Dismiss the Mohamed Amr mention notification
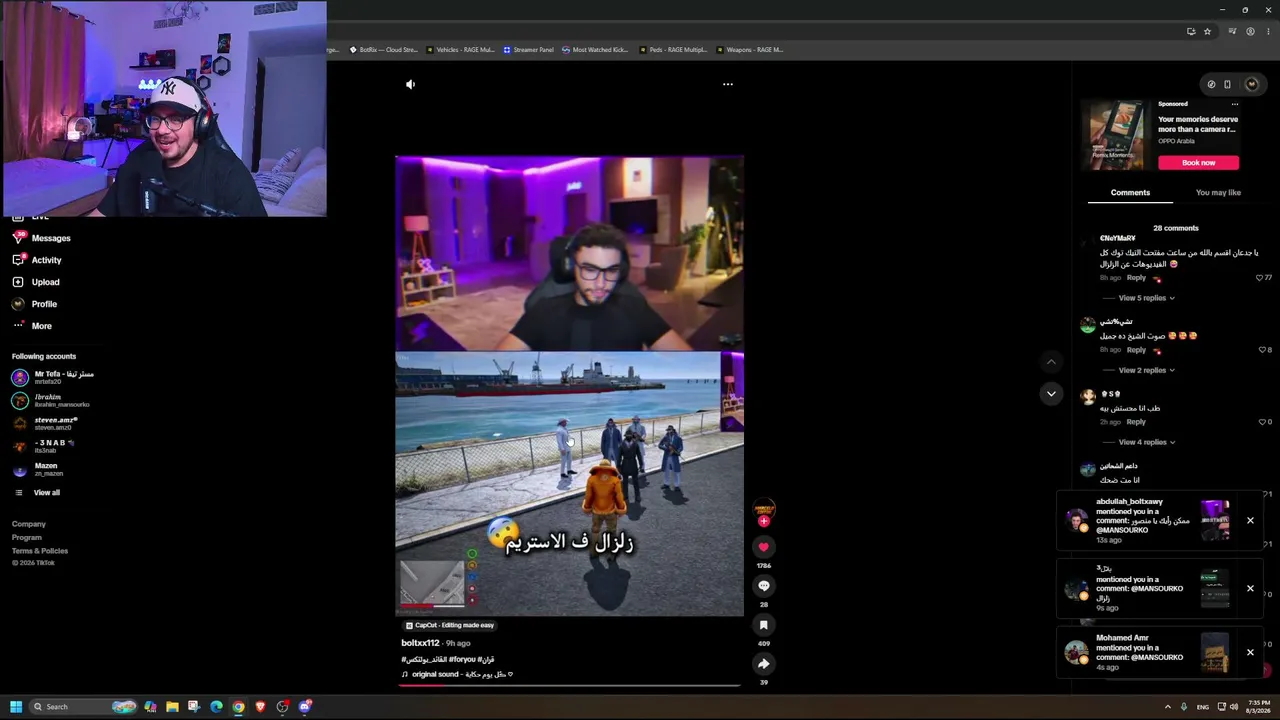This screenshot has height=720, width=1280. point(1250,652)
